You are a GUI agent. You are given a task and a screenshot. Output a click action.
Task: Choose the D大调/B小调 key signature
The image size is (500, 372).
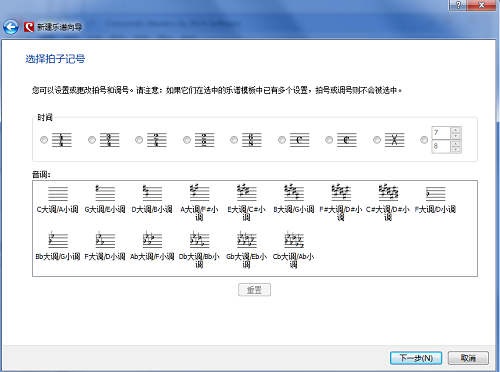coord(152,199)
